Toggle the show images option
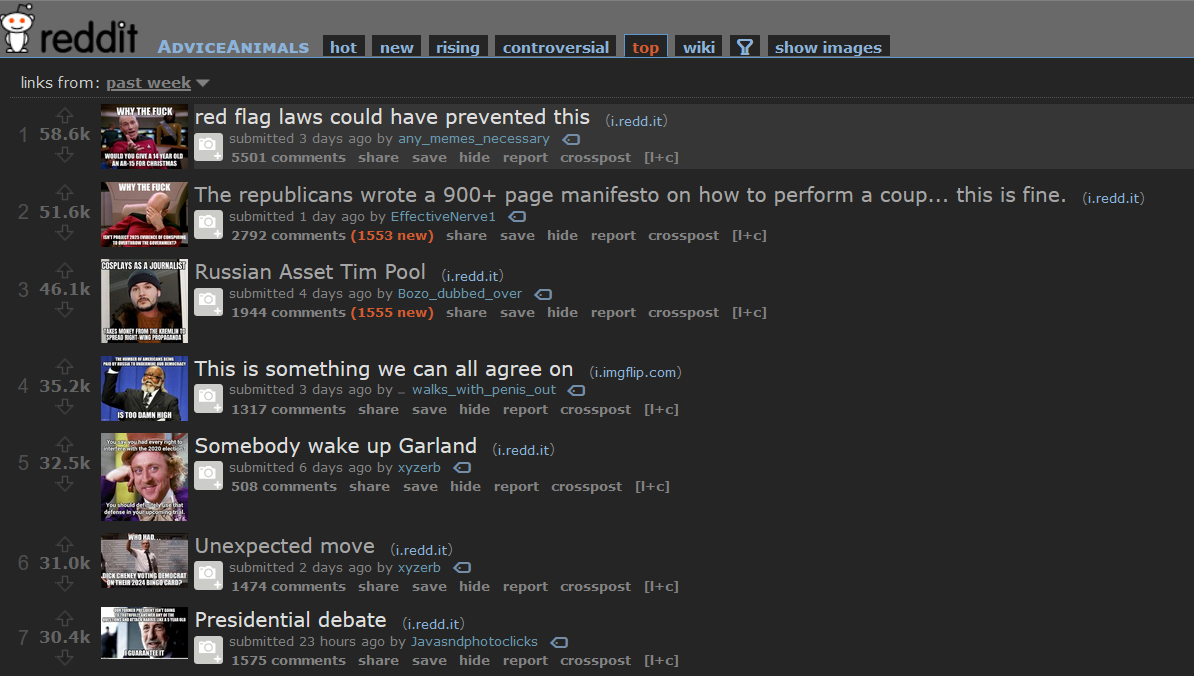1194x676 pixels. pos(828,47)
